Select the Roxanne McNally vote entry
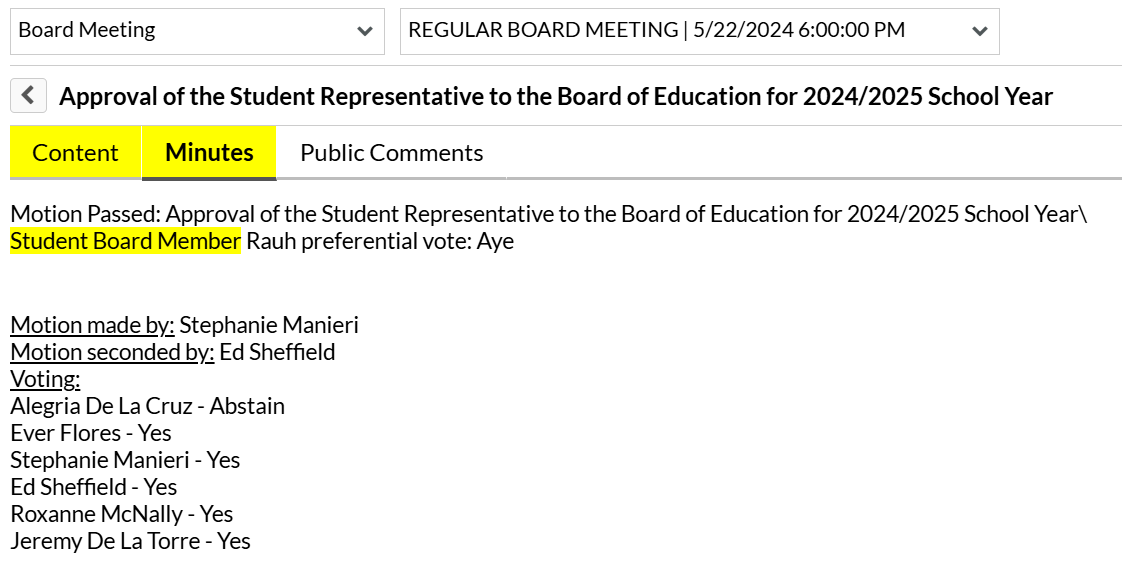Screen dimensions: 1122x575 (122, 514)
